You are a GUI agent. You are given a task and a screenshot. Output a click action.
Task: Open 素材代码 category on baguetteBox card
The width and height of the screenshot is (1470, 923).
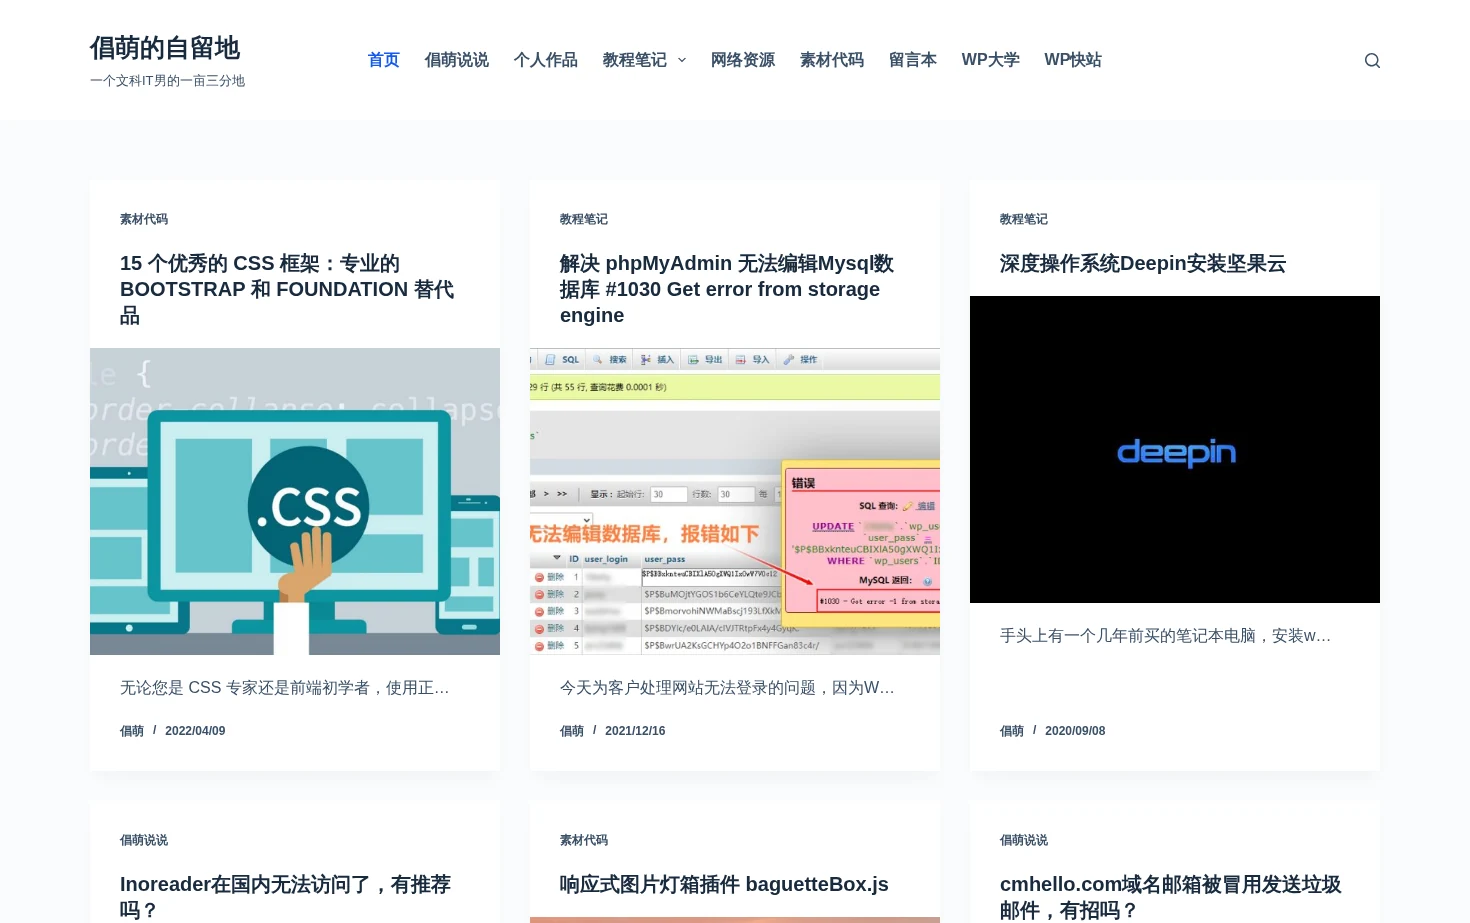[x=584, y=840]
